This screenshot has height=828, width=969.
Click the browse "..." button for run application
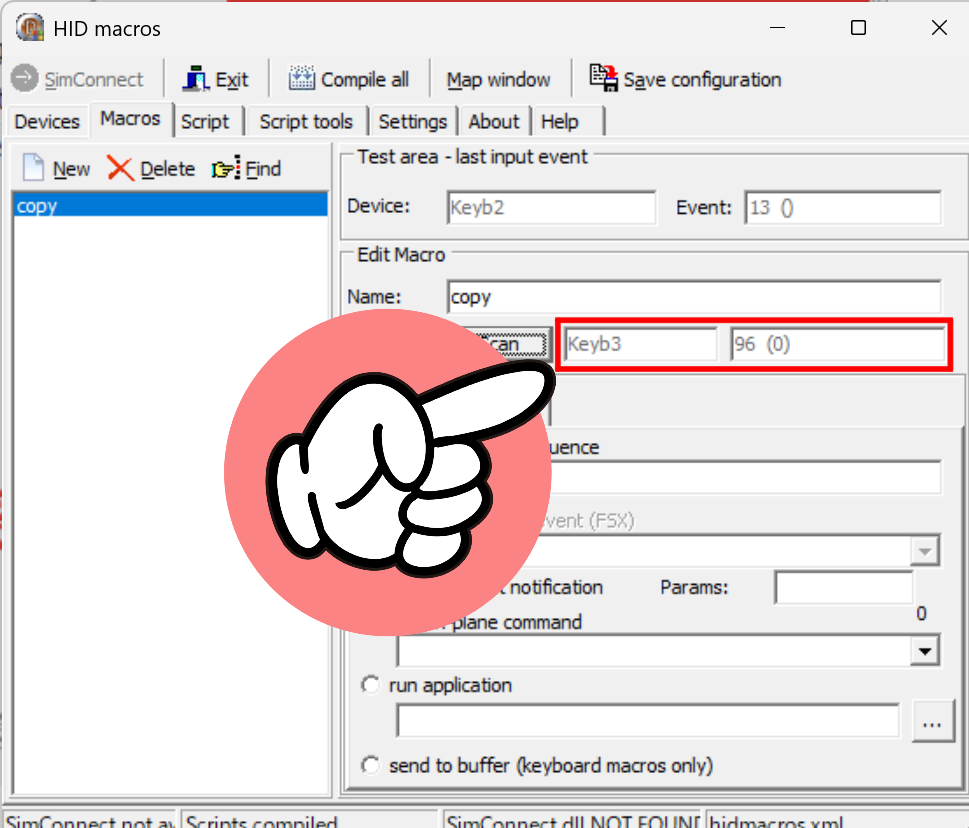[x=932, y=721]
